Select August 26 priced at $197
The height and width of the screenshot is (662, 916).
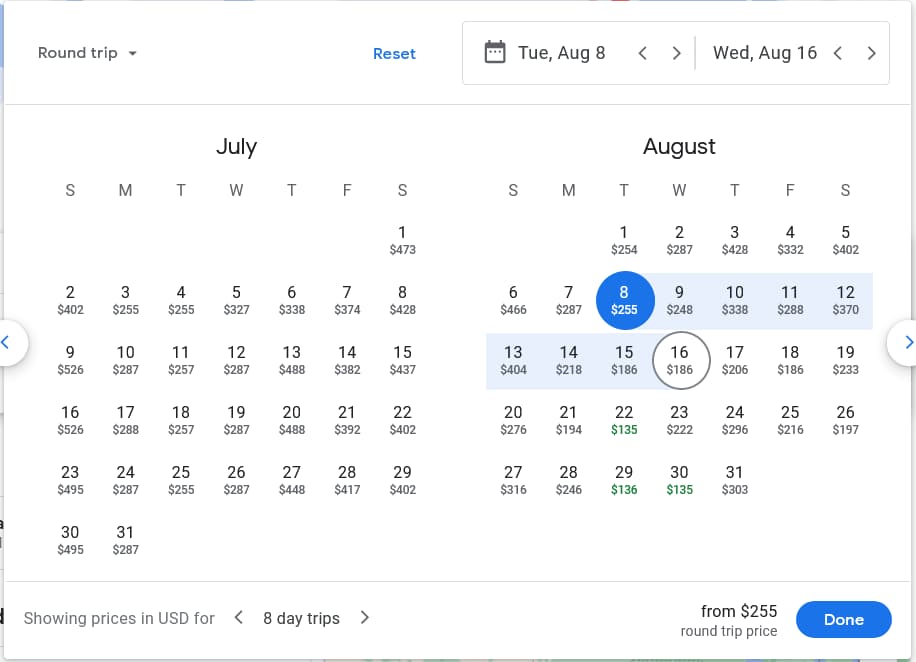(845, 420)
